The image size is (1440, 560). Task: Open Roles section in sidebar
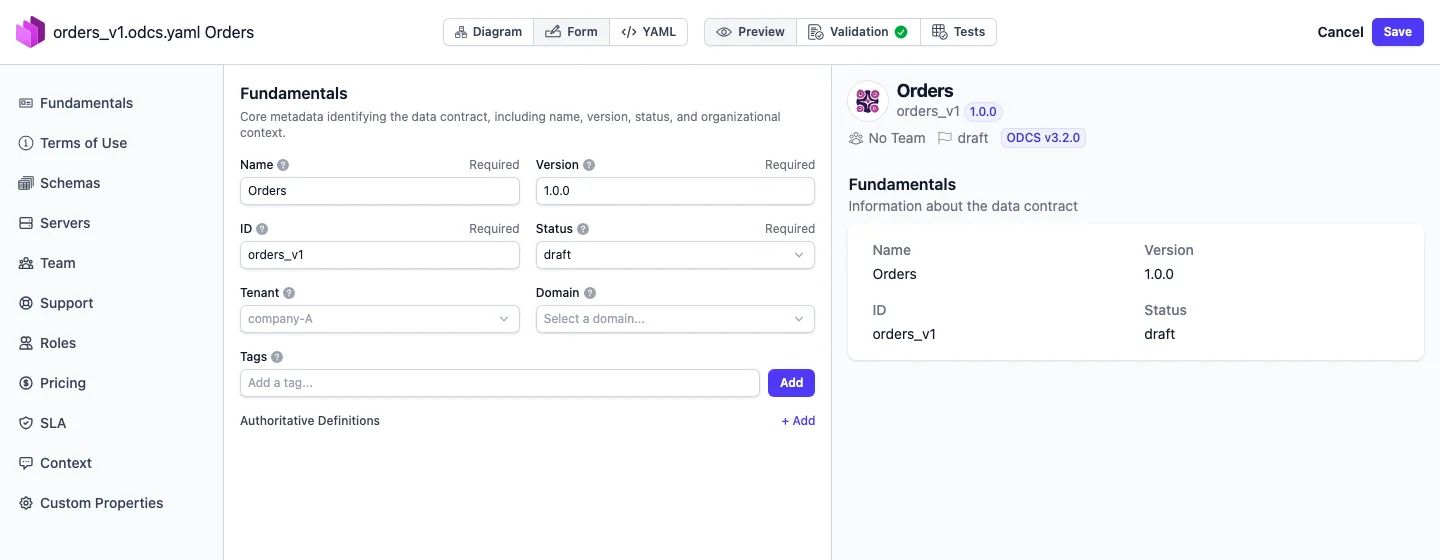click(111, 343)
